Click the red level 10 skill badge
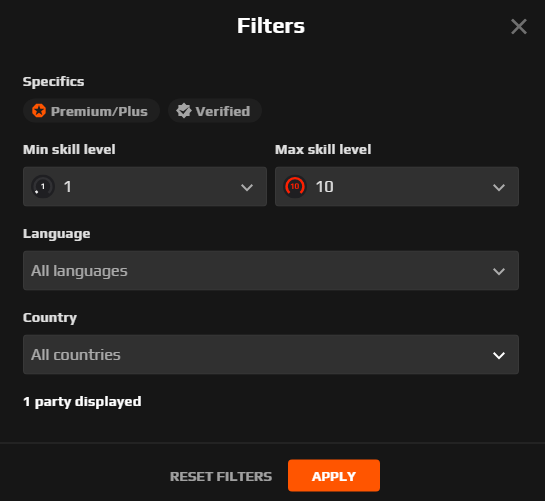The width and height of the screenshot is (545, 501). (x=295, y=187)
